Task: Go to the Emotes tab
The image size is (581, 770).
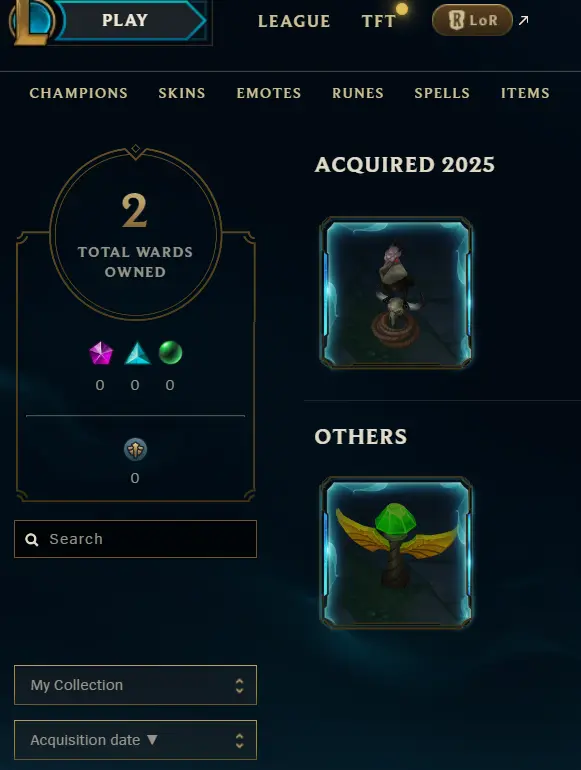Action: (x=269, y=93)
